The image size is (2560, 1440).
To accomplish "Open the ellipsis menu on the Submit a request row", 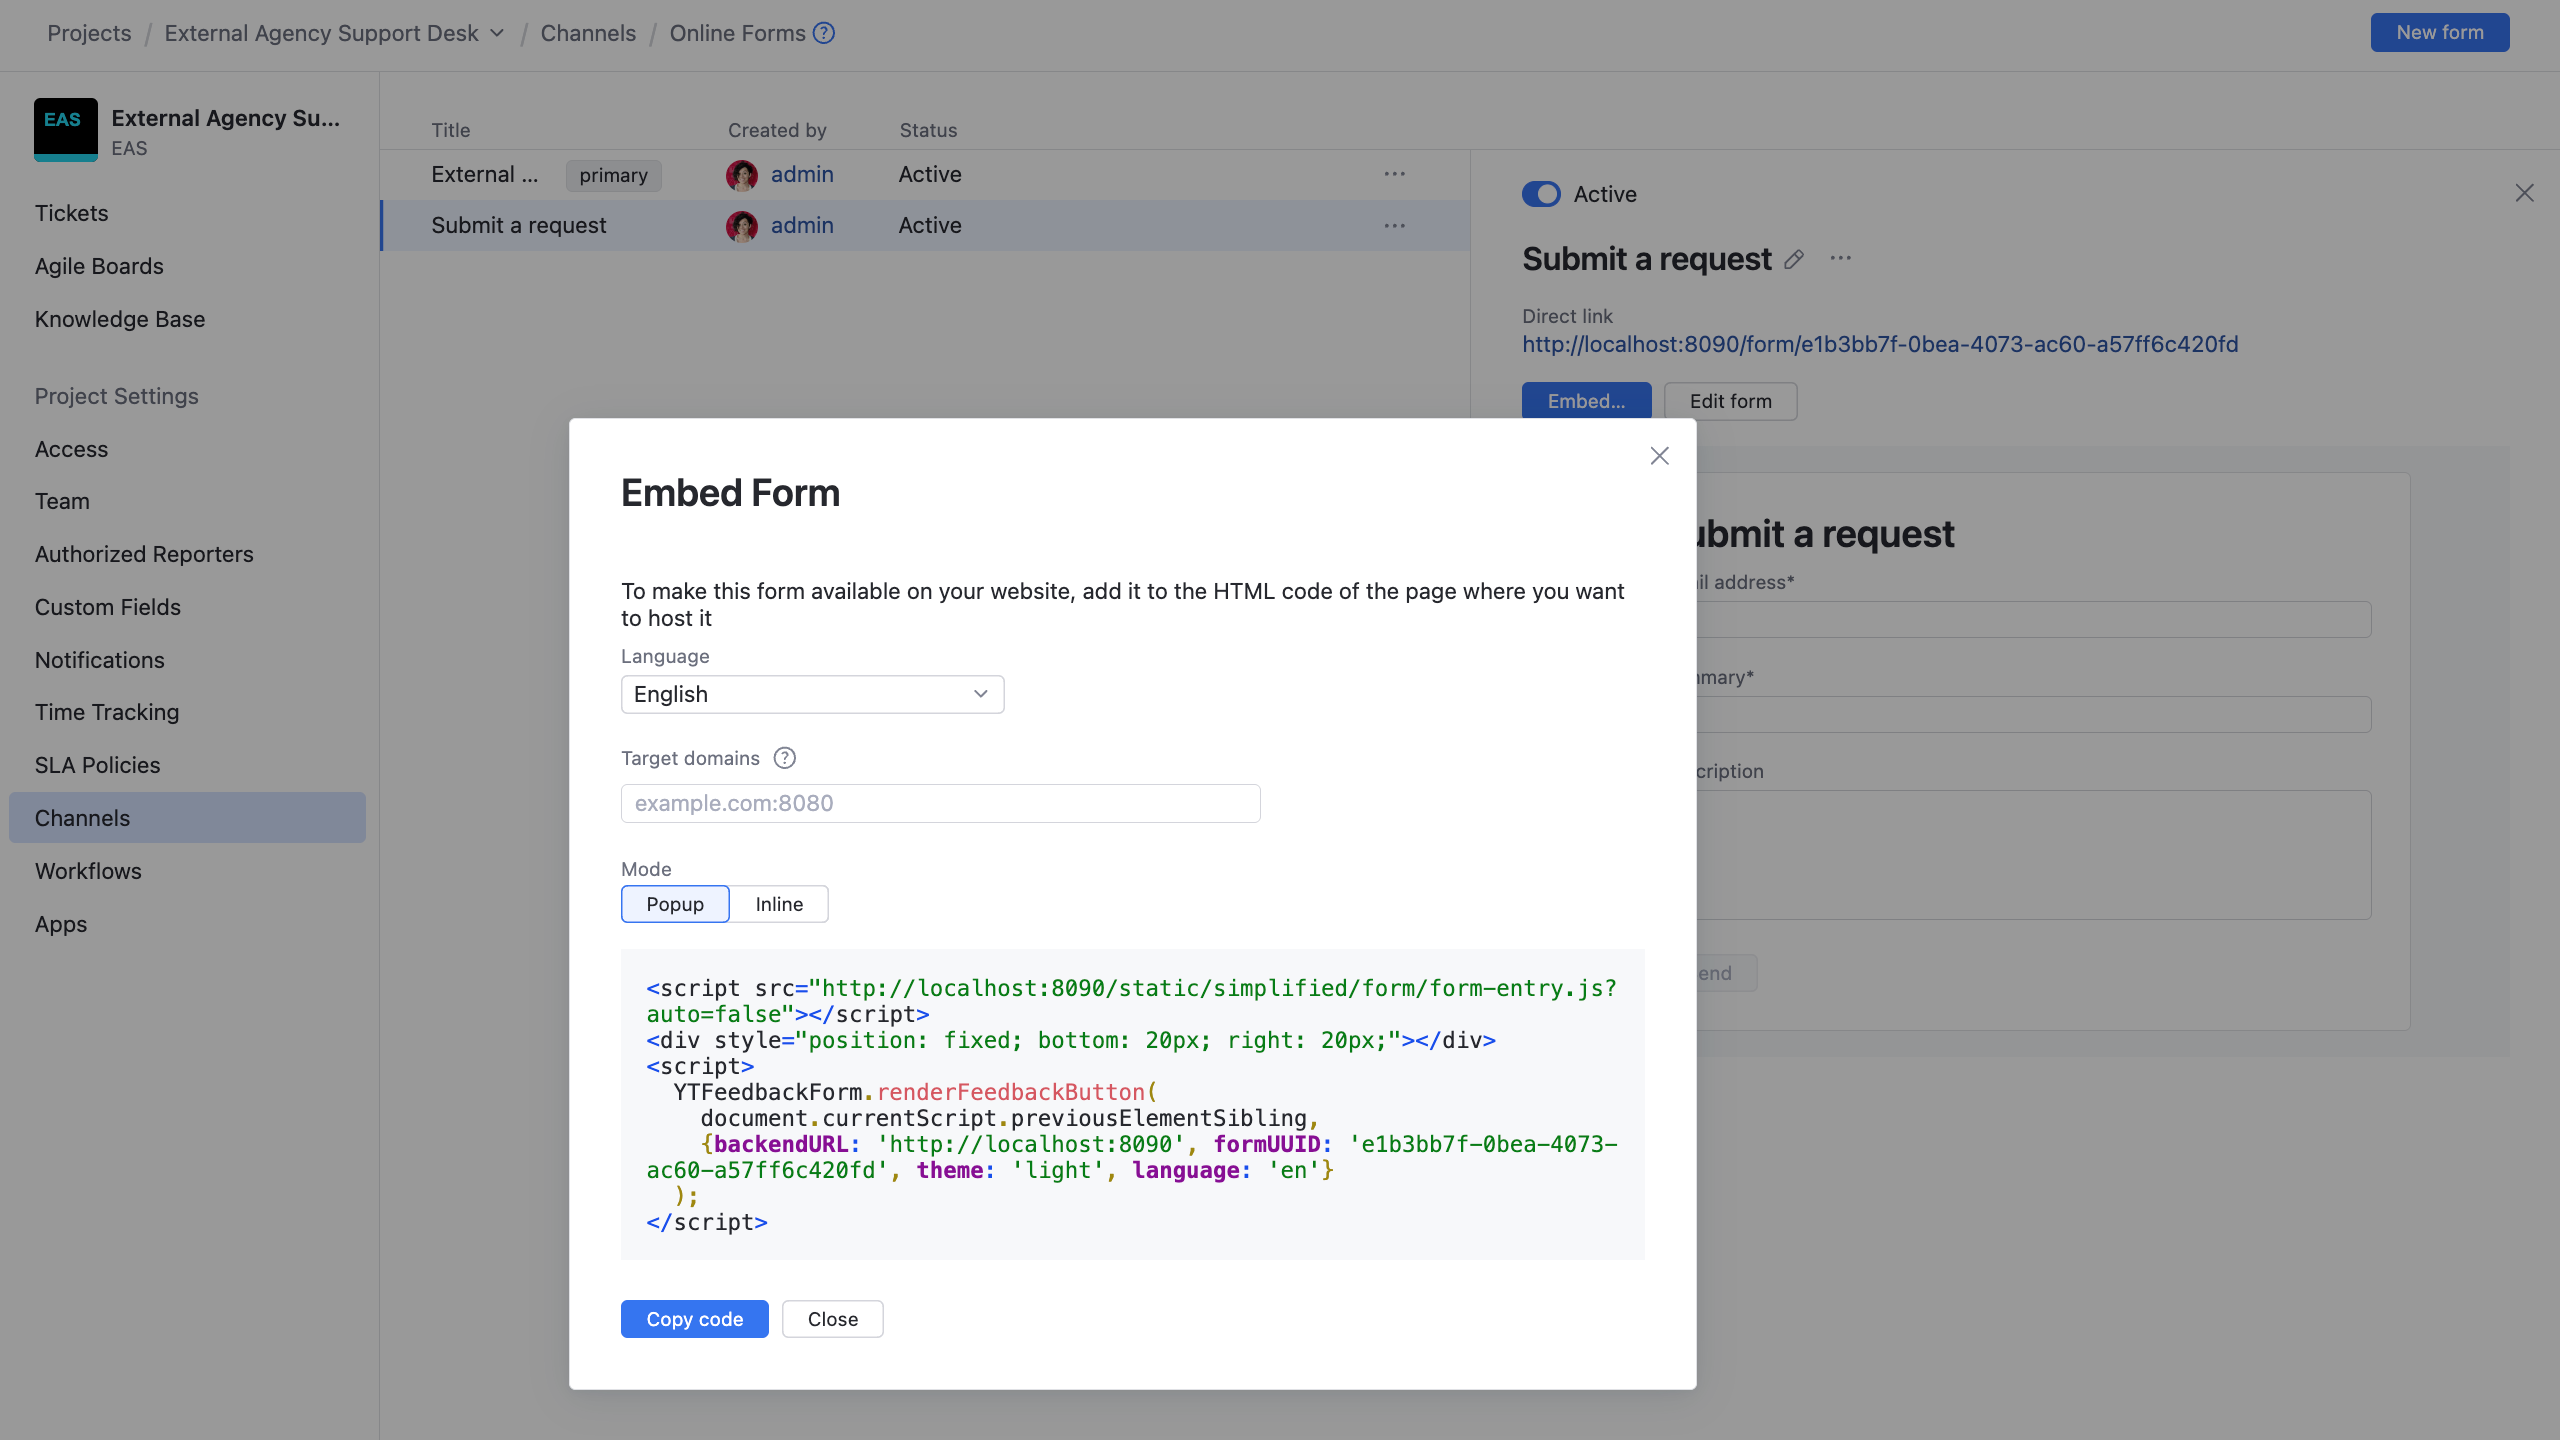I will (x=1395, y=226).
